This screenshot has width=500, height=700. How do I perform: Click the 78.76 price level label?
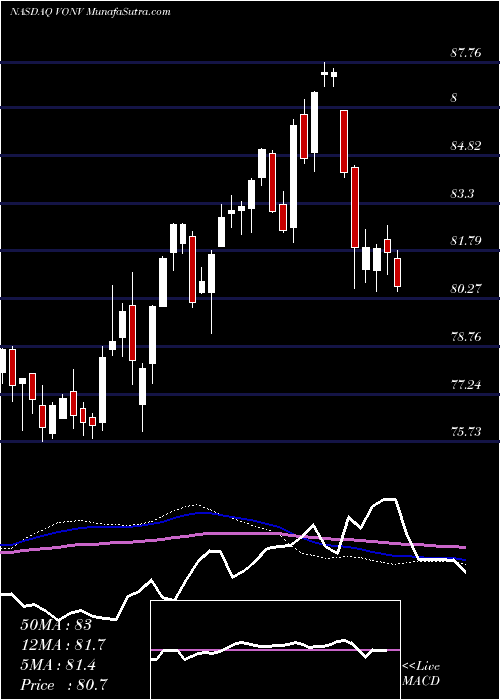466,336
